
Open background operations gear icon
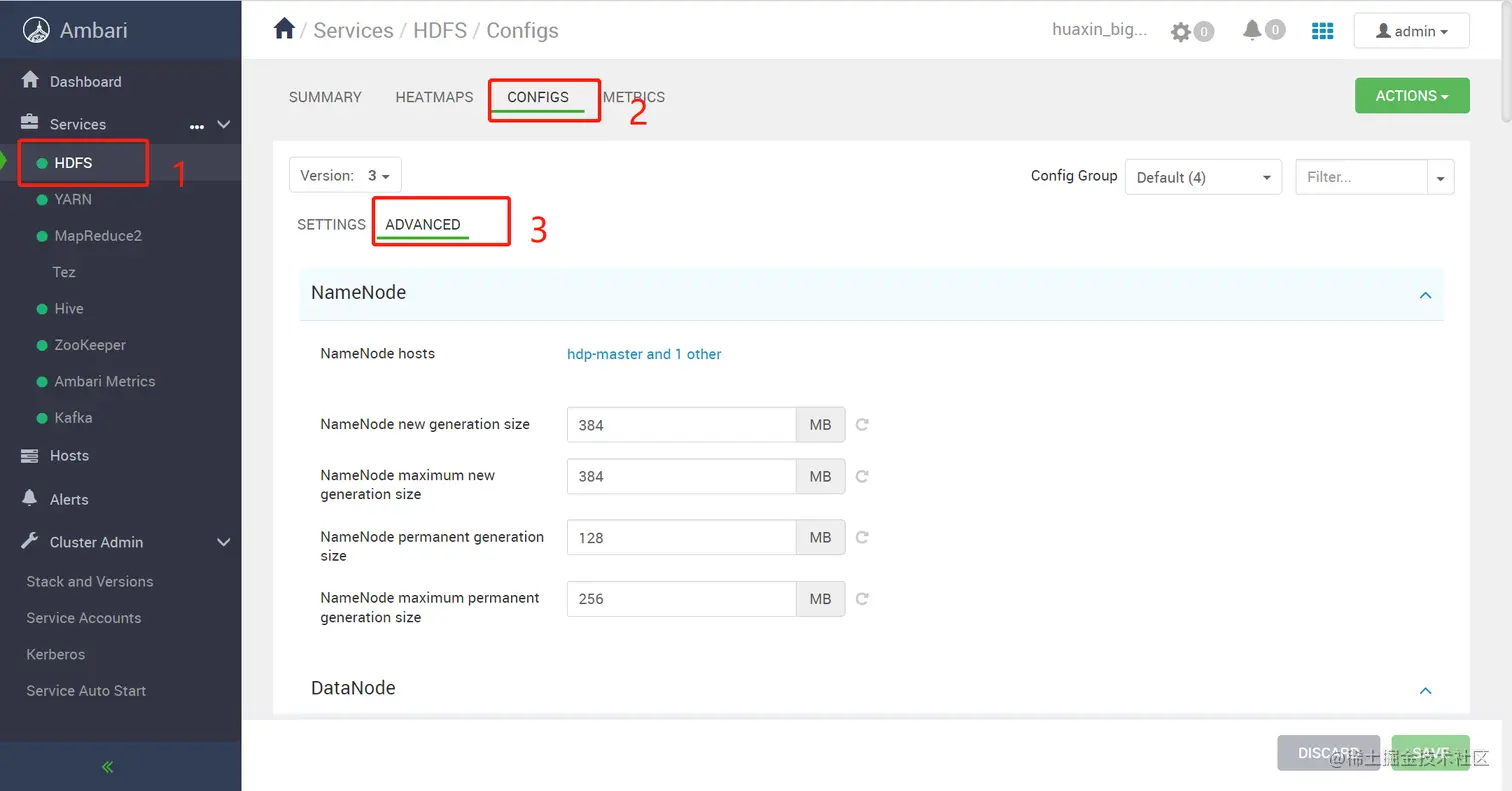[x=1181, y=32]
